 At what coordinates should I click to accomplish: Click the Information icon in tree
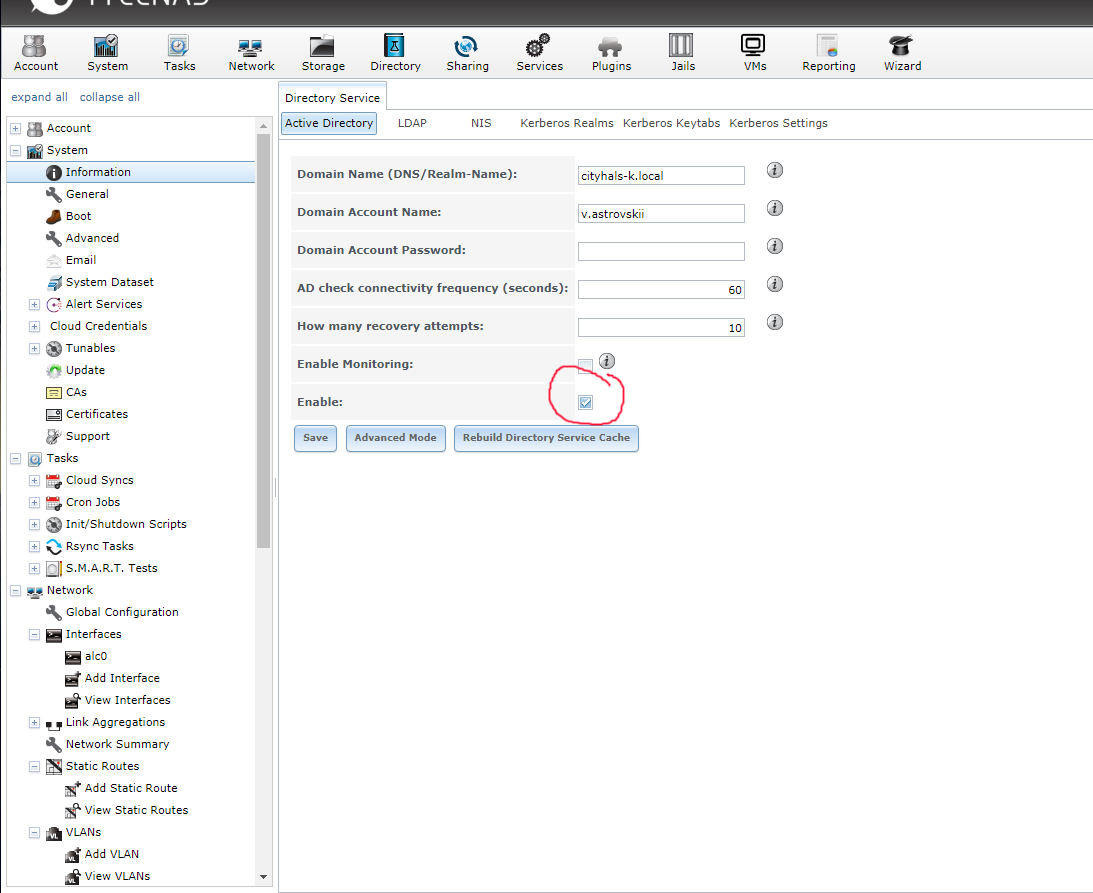[x=54, y=173]
